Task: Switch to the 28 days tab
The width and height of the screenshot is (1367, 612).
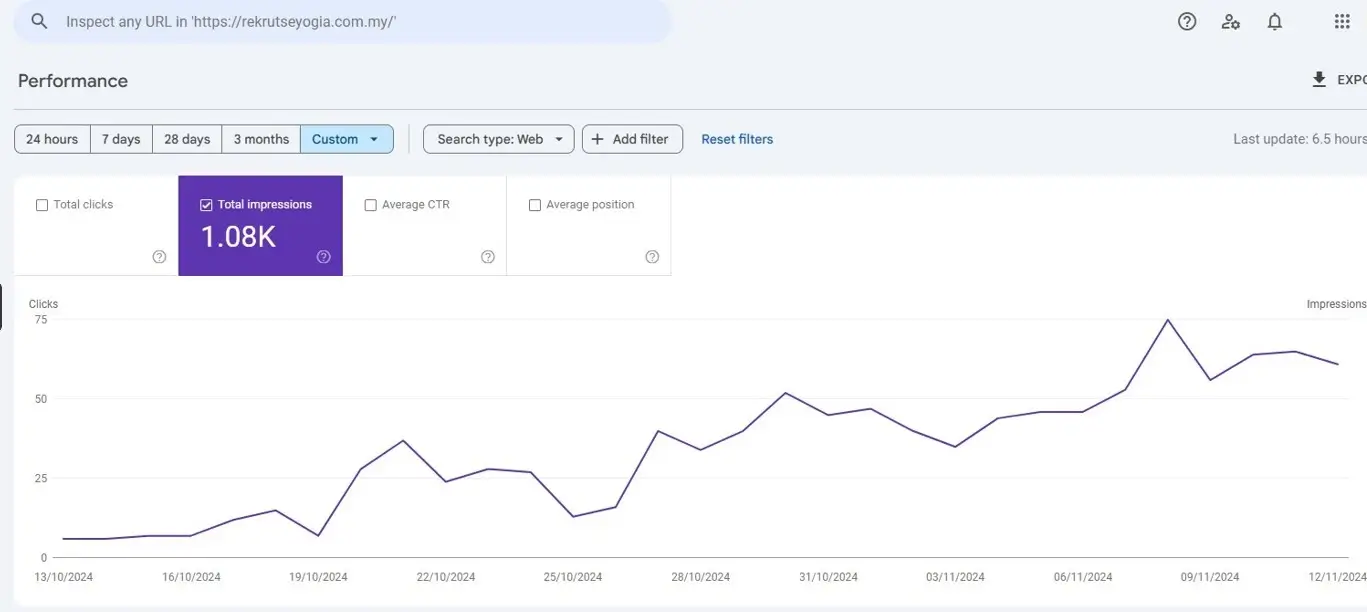Action: click(x=186, y=138)
